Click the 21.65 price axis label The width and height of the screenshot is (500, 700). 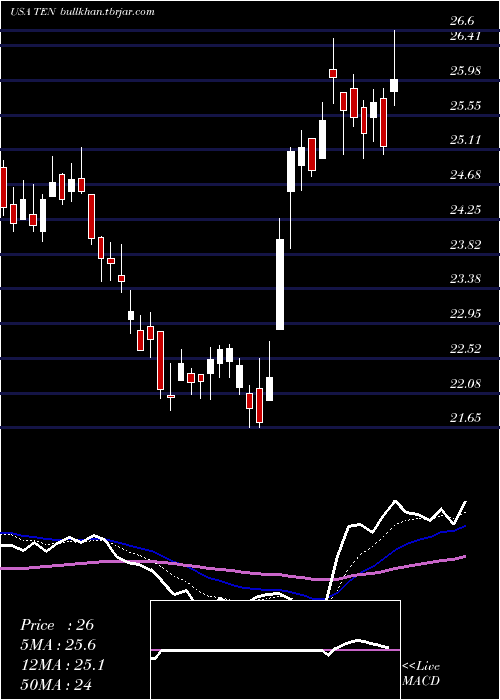tap(466, 417)
